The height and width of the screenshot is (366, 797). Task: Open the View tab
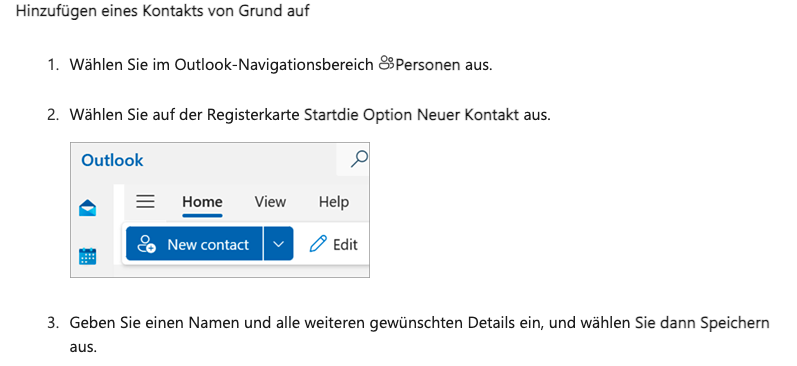270,202
